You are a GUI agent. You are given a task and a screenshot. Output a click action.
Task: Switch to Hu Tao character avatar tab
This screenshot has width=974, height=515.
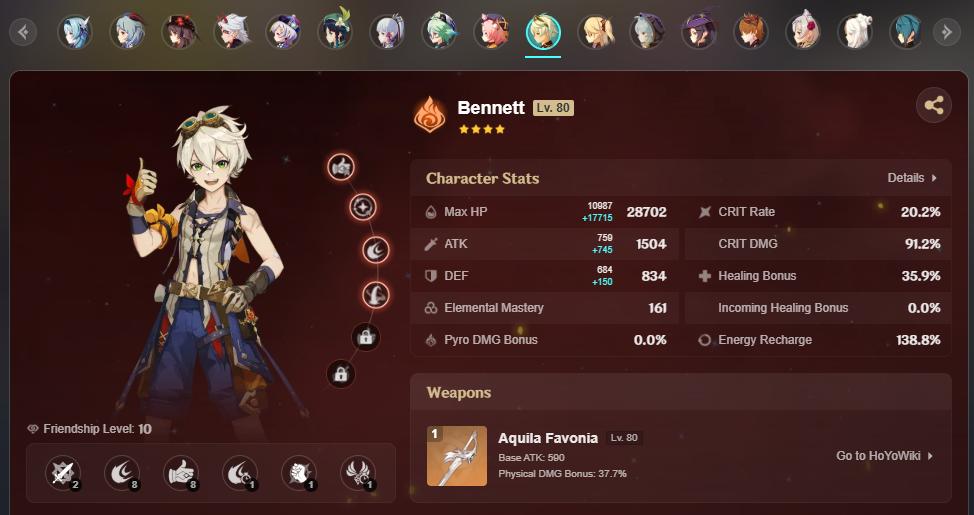(180, 31)
